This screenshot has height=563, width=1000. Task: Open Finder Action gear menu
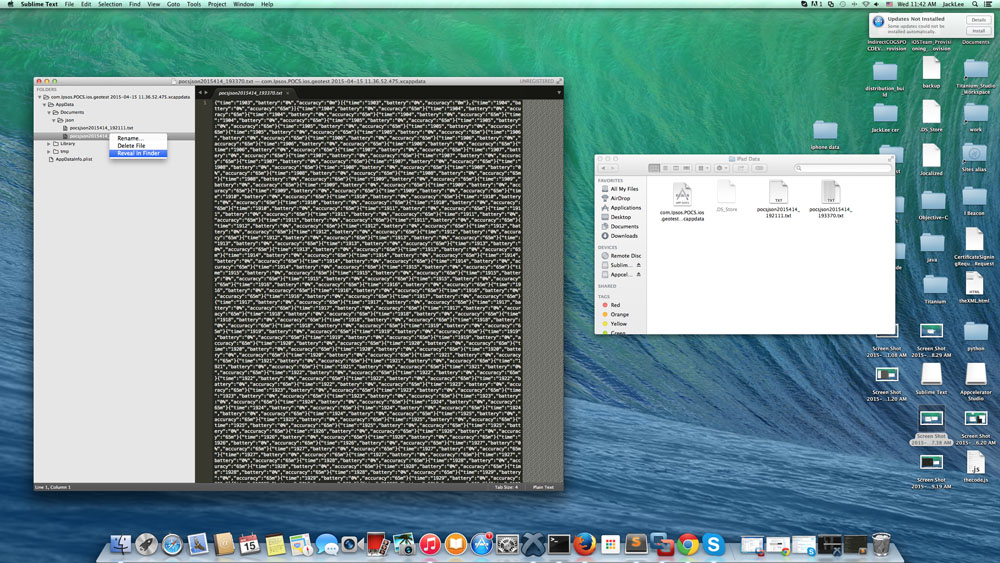pos(721,168)
